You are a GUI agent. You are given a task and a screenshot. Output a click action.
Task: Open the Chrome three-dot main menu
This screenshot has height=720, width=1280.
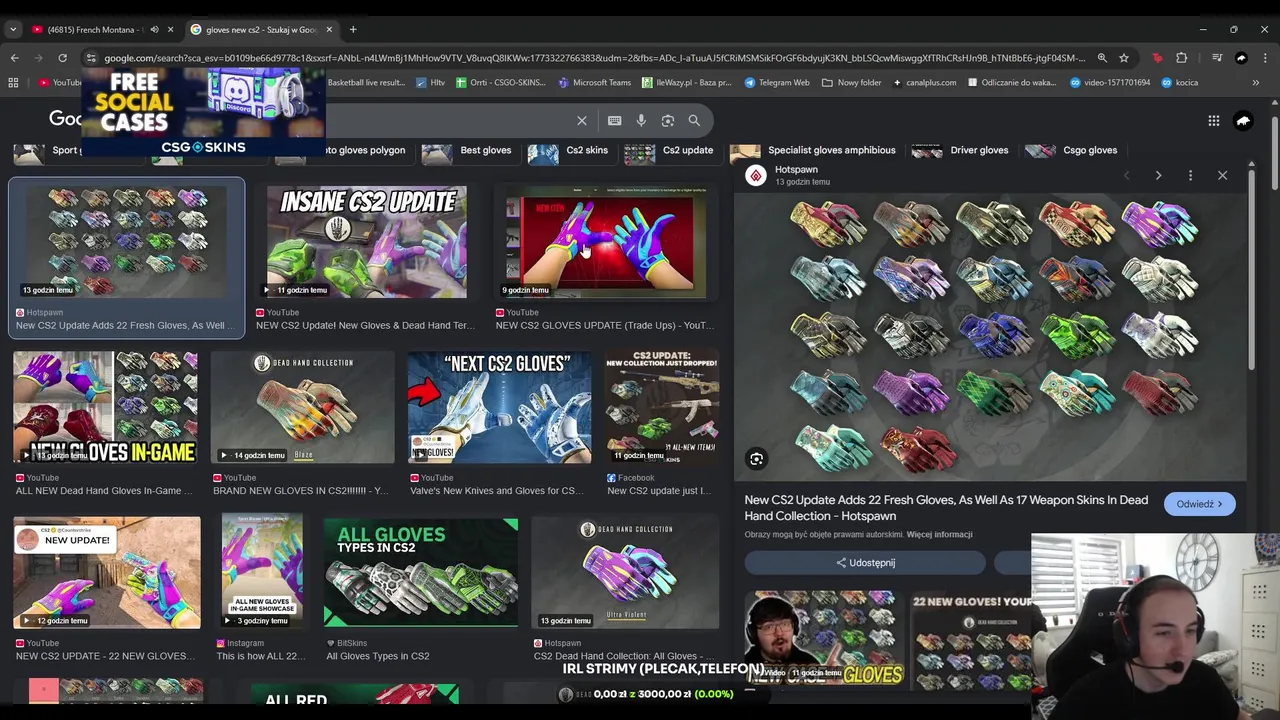tap(1266, 58)
